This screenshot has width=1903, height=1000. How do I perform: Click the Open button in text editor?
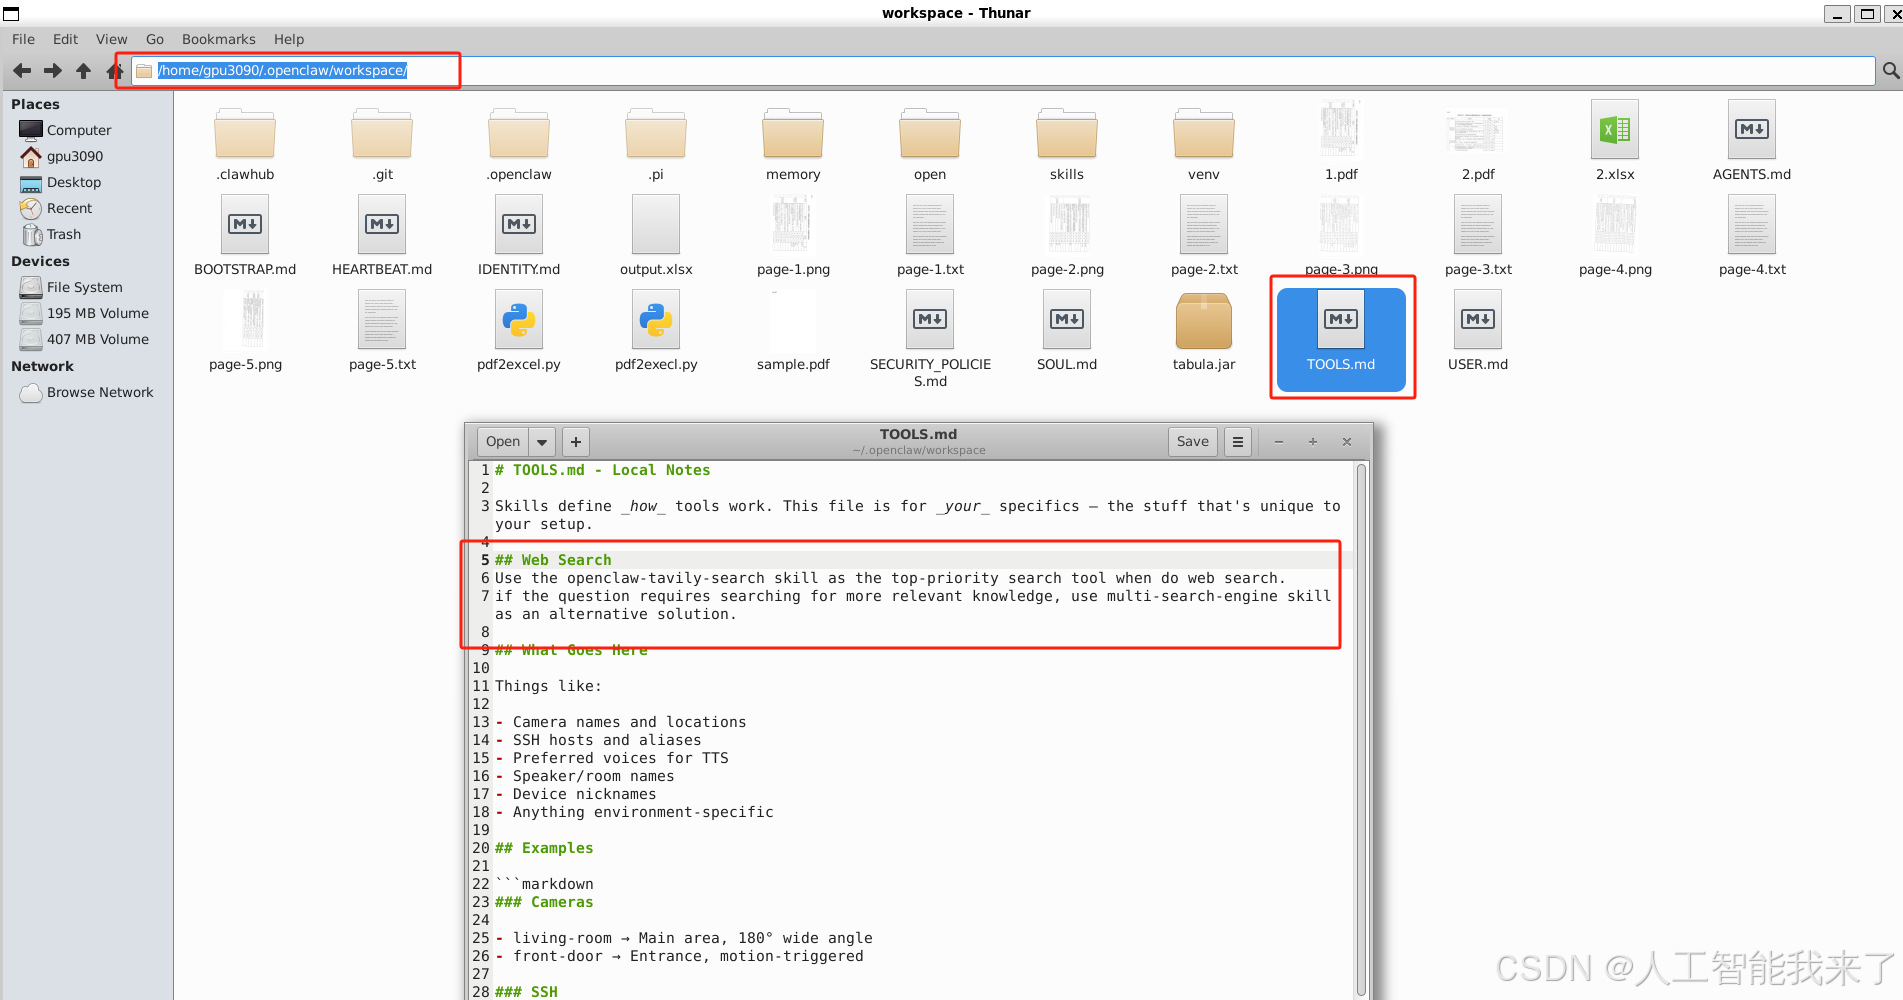point(503,441)
